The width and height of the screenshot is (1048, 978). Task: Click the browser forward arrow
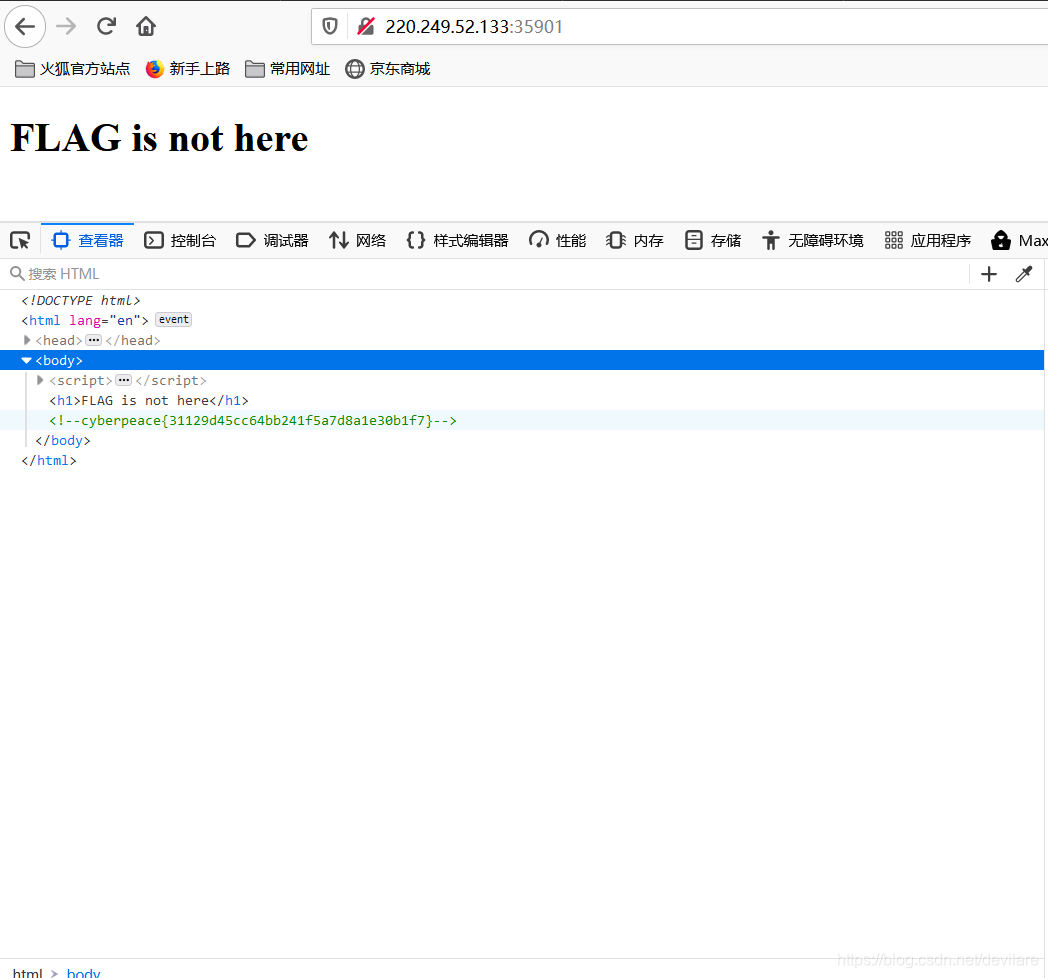[x=66, y=27]
